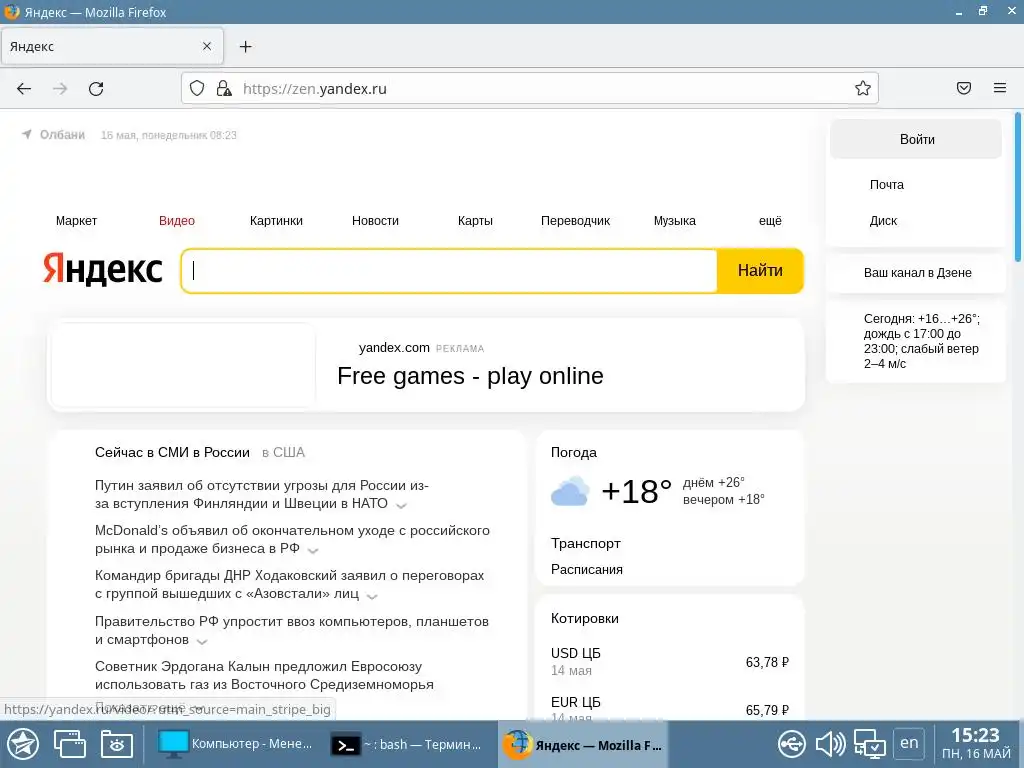Open McDonald's leaving Russia news

pyautogui.click(x=292, y=539)
